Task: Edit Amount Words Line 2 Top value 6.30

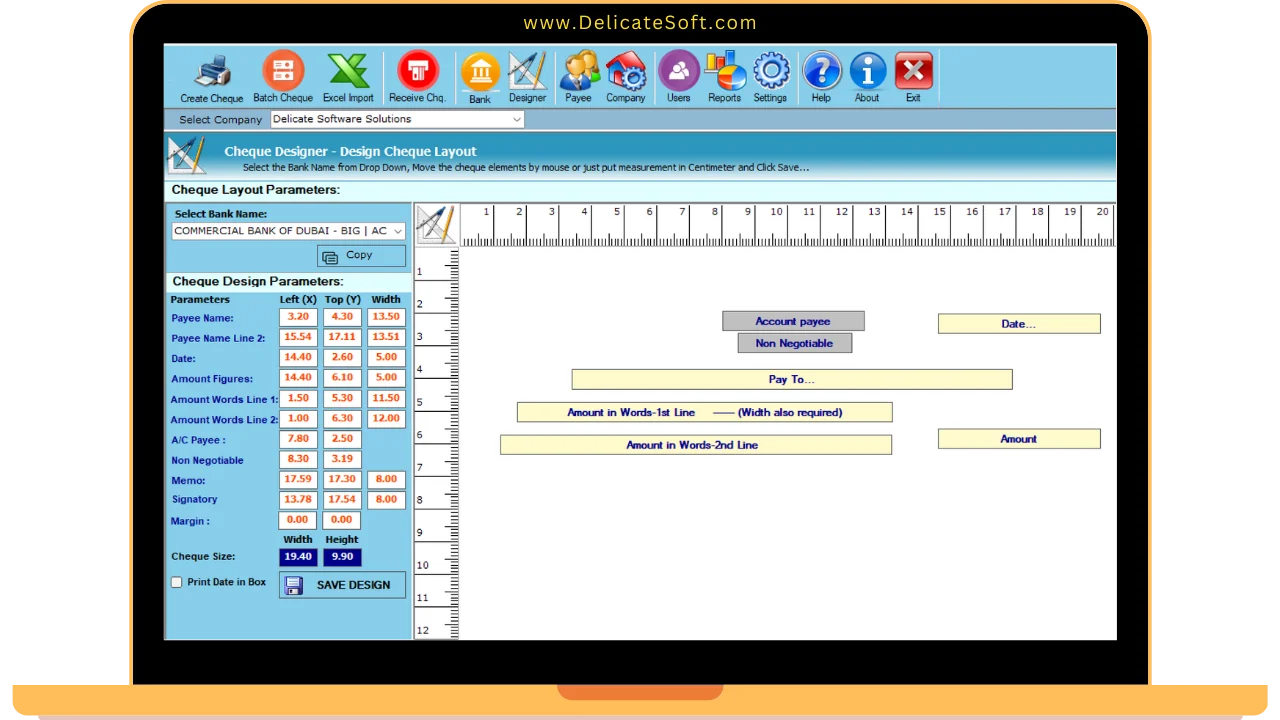Action: pyautogui.click(x=342, y=419)
